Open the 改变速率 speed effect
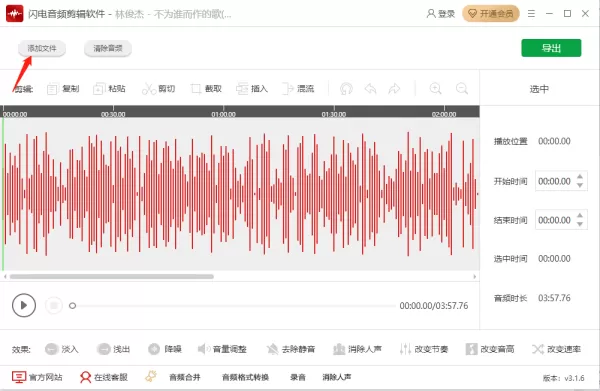Viewport: 600px width, 391px height. [556, 349]
